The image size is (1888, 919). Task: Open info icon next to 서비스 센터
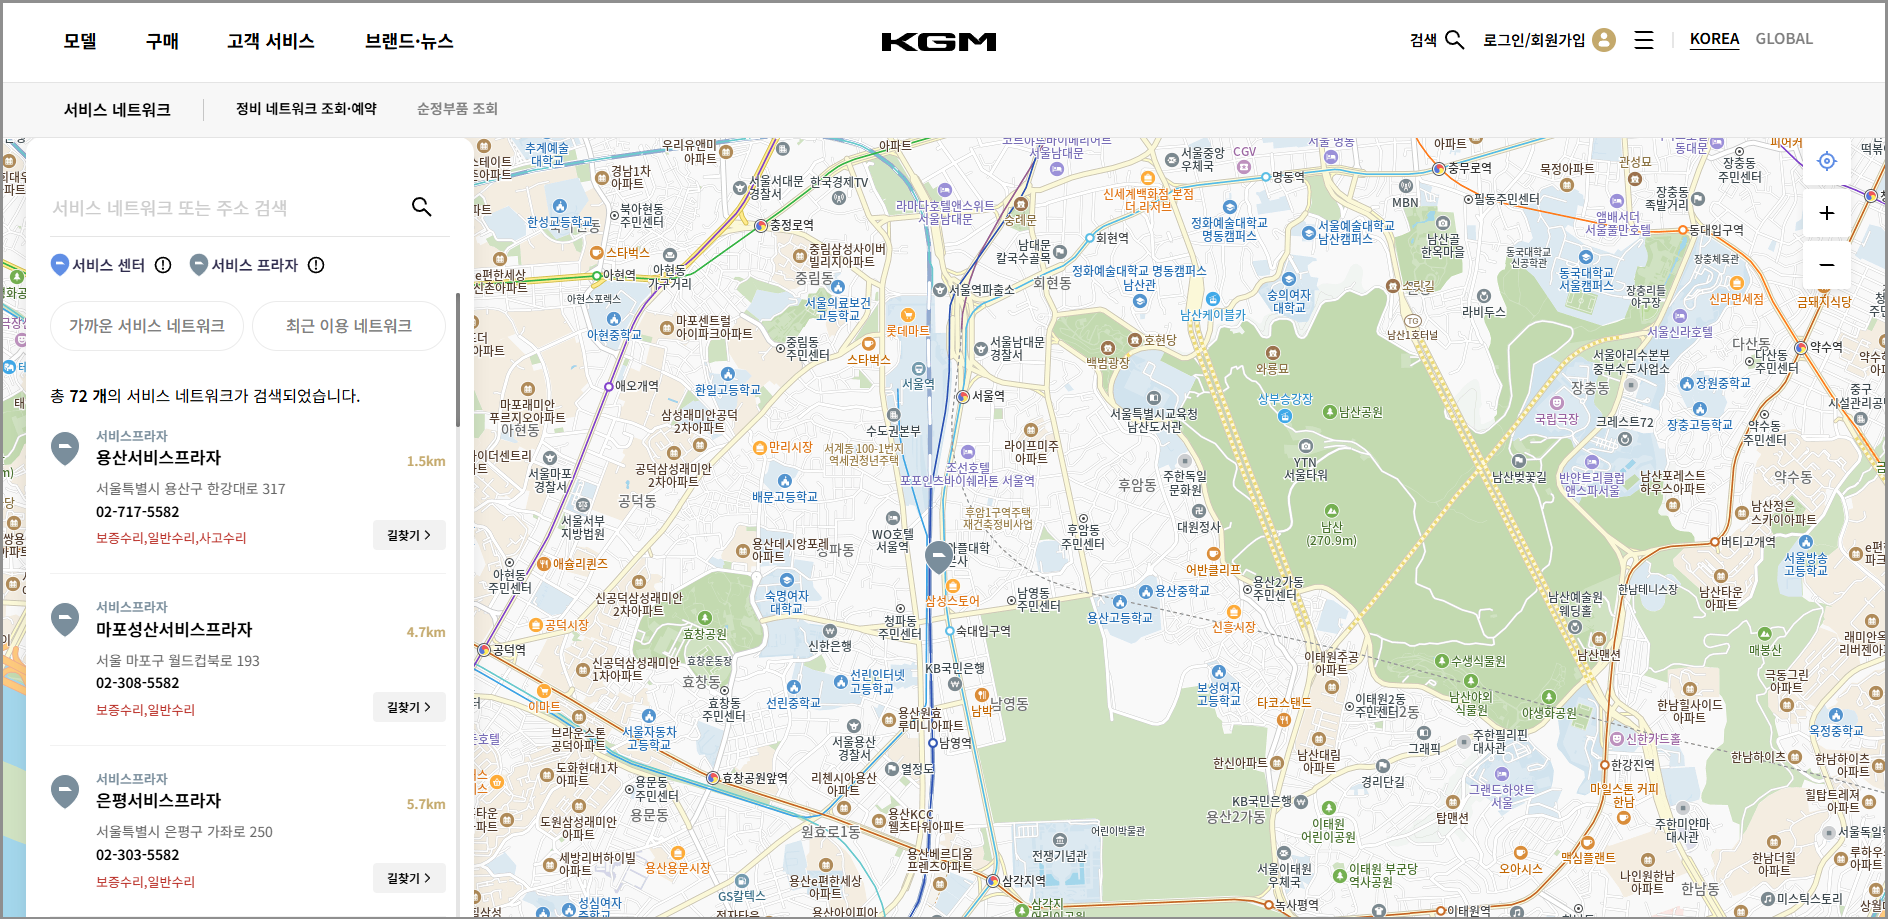(163, 265)
